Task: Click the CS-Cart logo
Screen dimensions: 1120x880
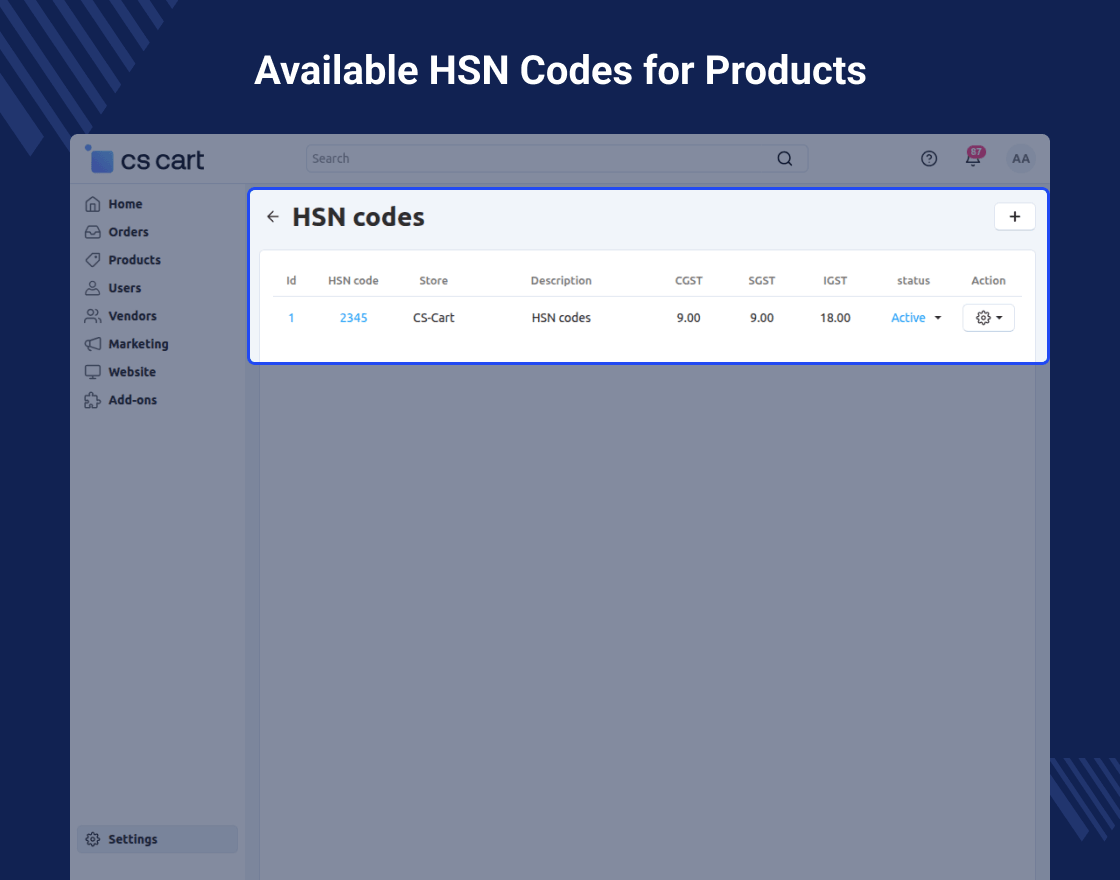Action: click(x=145, y=159)
